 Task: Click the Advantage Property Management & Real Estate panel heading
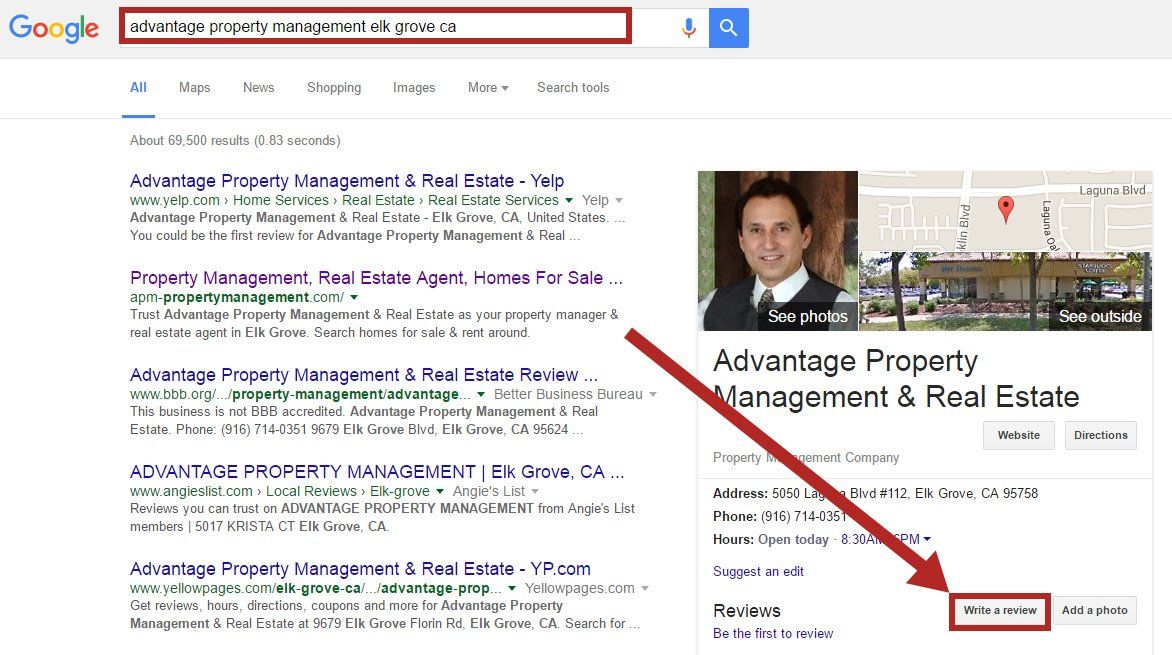coord(896,379)
